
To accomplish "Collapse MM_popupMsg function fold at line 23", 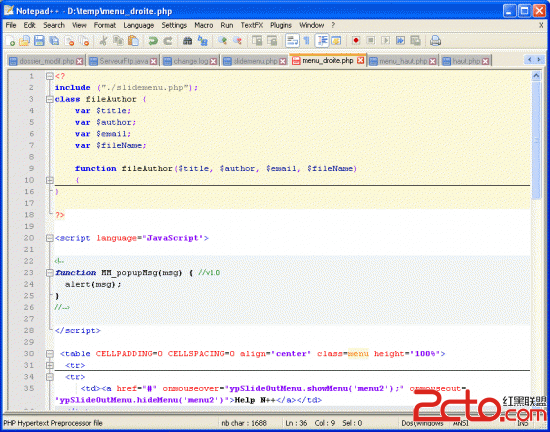I will click(50, 273).
